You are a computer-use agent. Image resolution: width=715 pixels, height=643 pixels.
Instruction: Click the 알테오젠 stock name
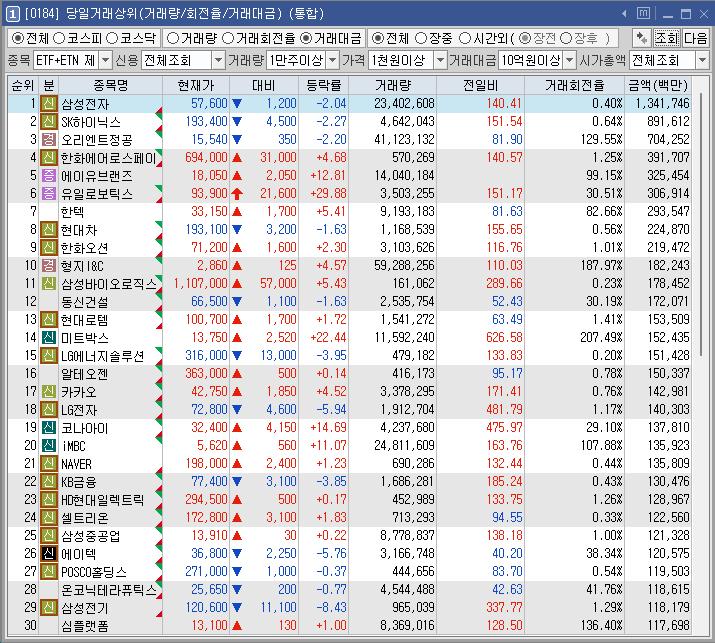click(85, 373)
